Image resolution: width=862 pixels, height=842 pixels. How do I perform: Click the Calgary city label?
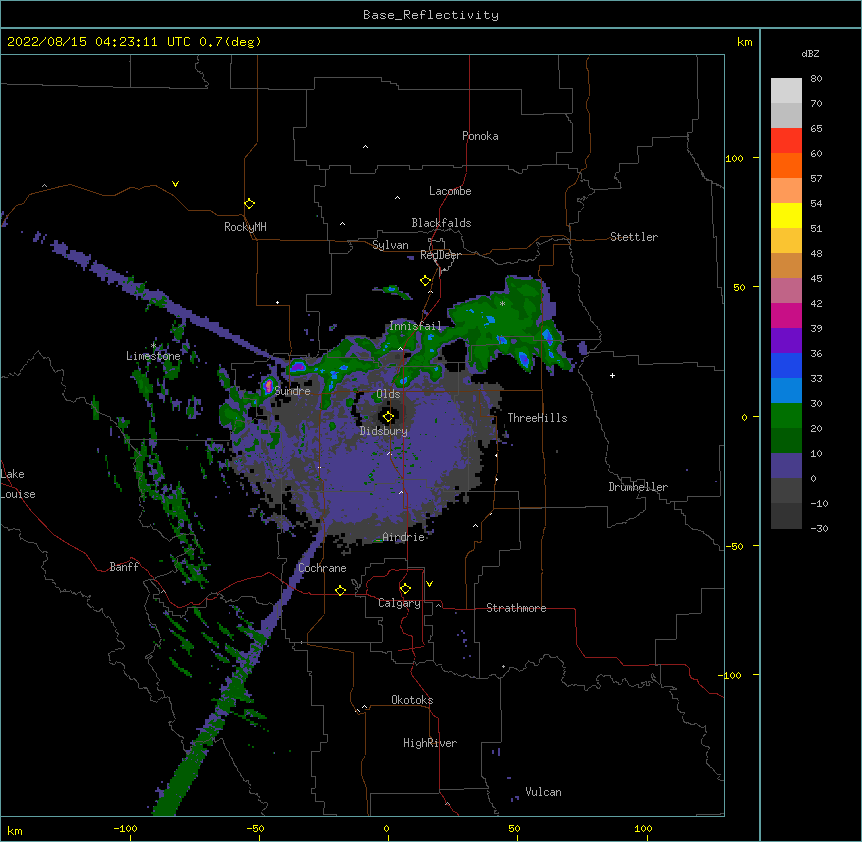[399, 603]
